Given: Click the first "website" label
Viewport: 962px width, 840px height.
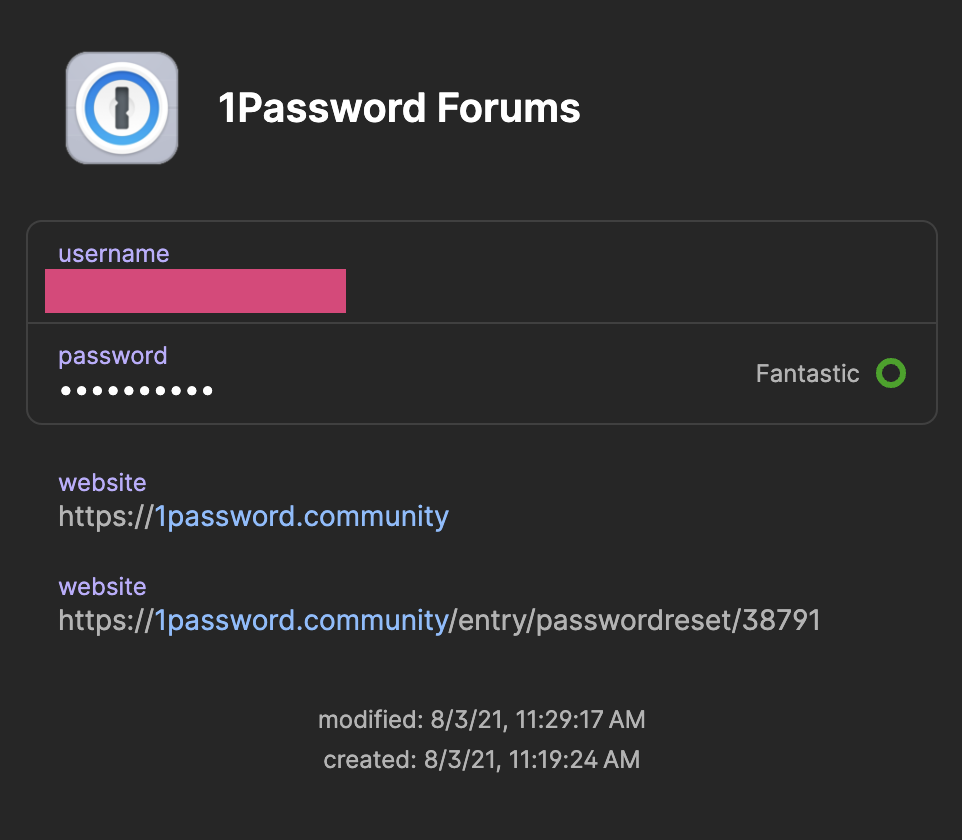Looking at the screenshot, I should pos(102,483).
